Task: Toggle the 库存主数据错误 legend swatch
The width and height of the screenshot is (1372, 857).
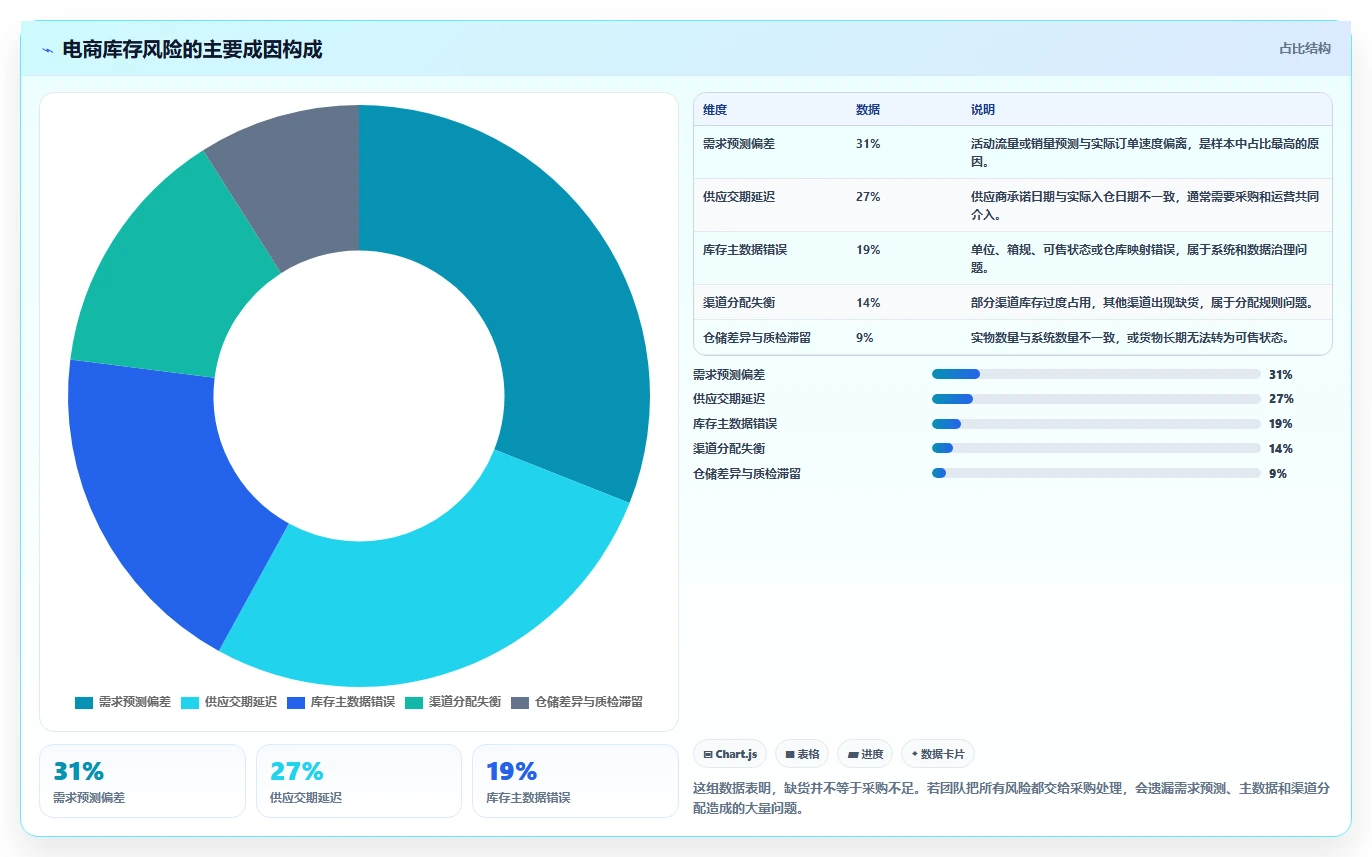Action: tap(296, 702)
